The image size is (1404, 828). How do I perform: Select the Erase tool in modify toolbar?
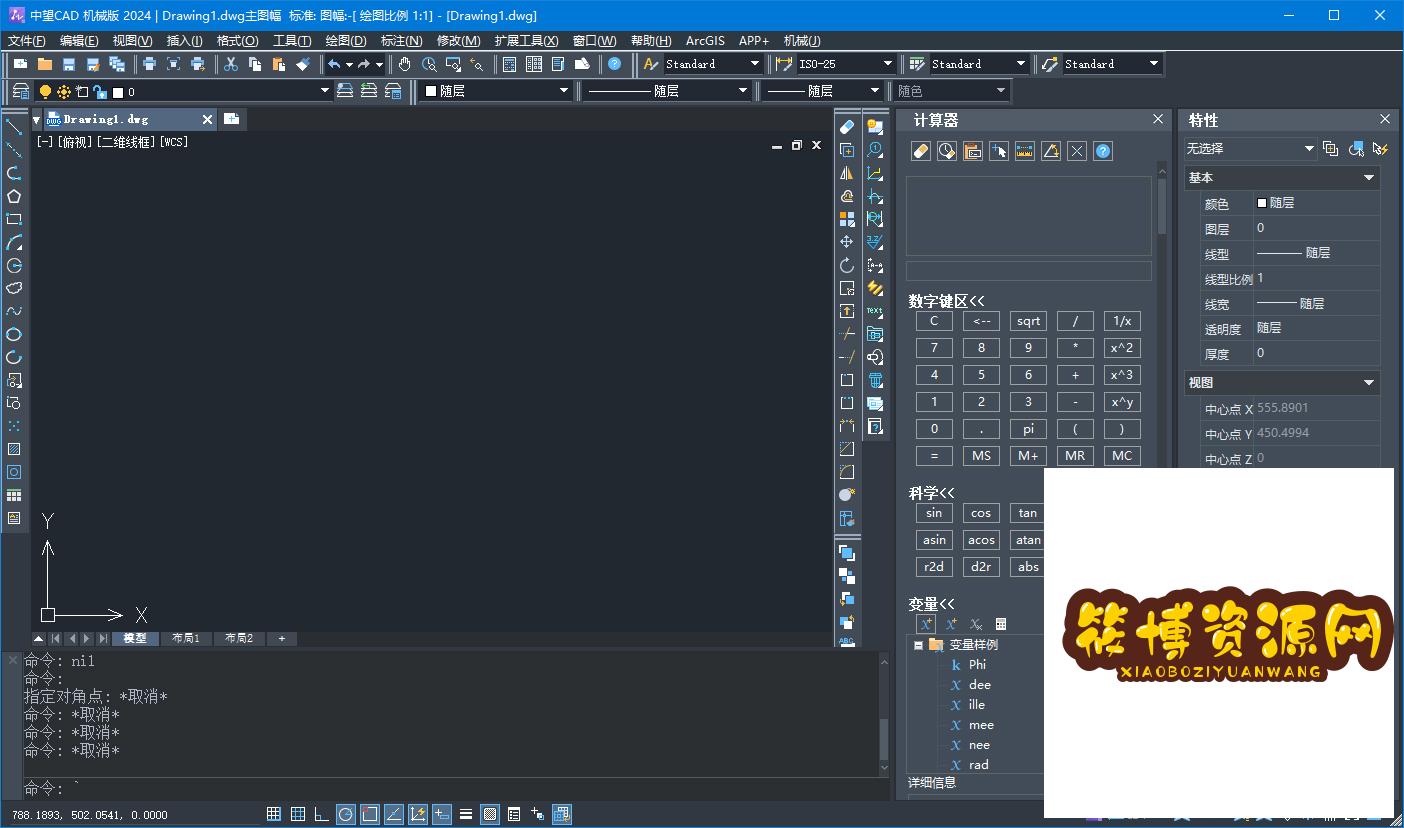tap(847, 127)
